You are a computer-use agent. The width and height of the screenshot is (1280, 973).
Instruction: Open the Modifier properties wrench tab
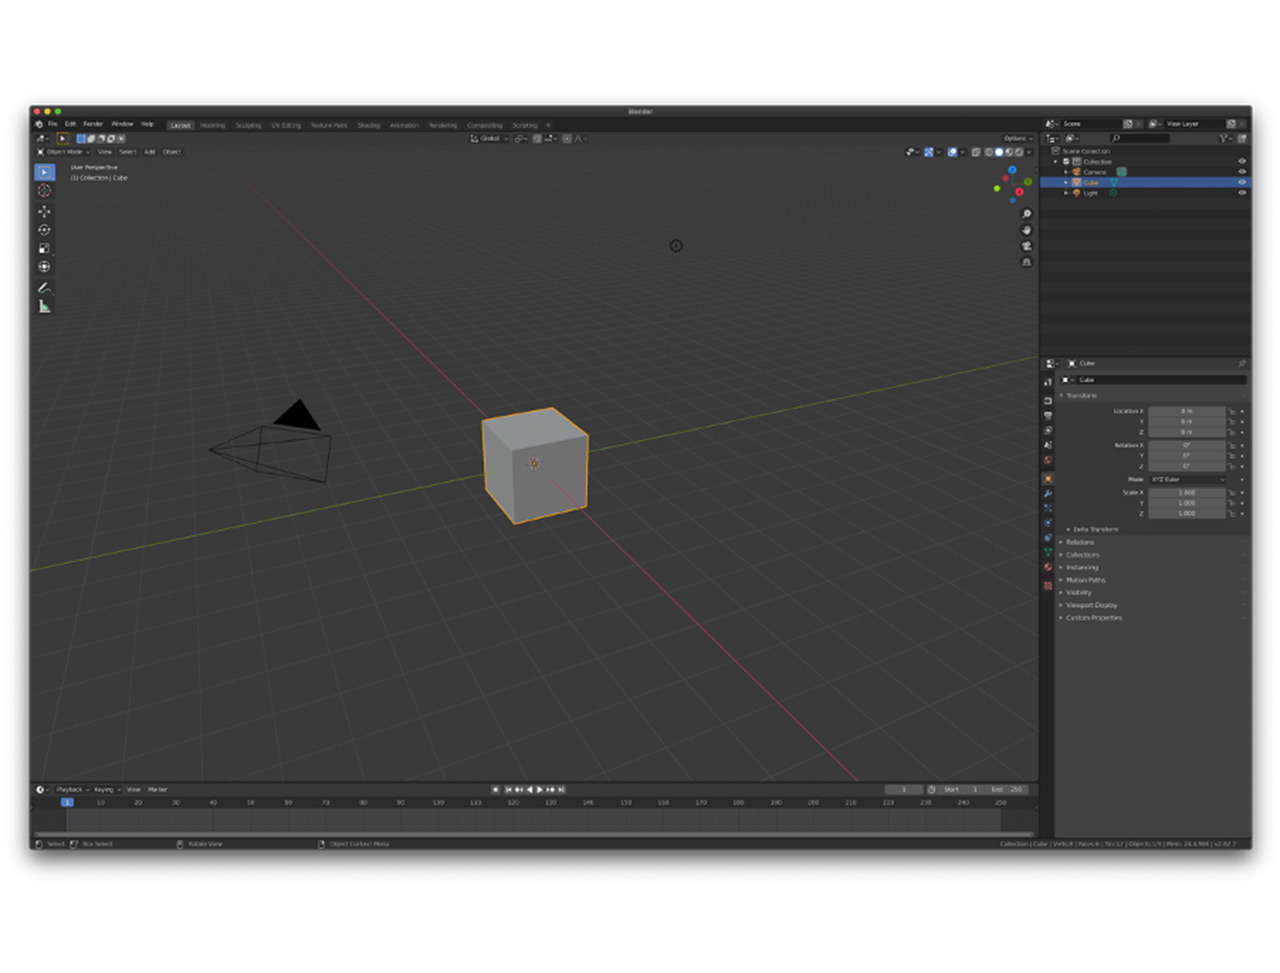tap(1048, 493)
